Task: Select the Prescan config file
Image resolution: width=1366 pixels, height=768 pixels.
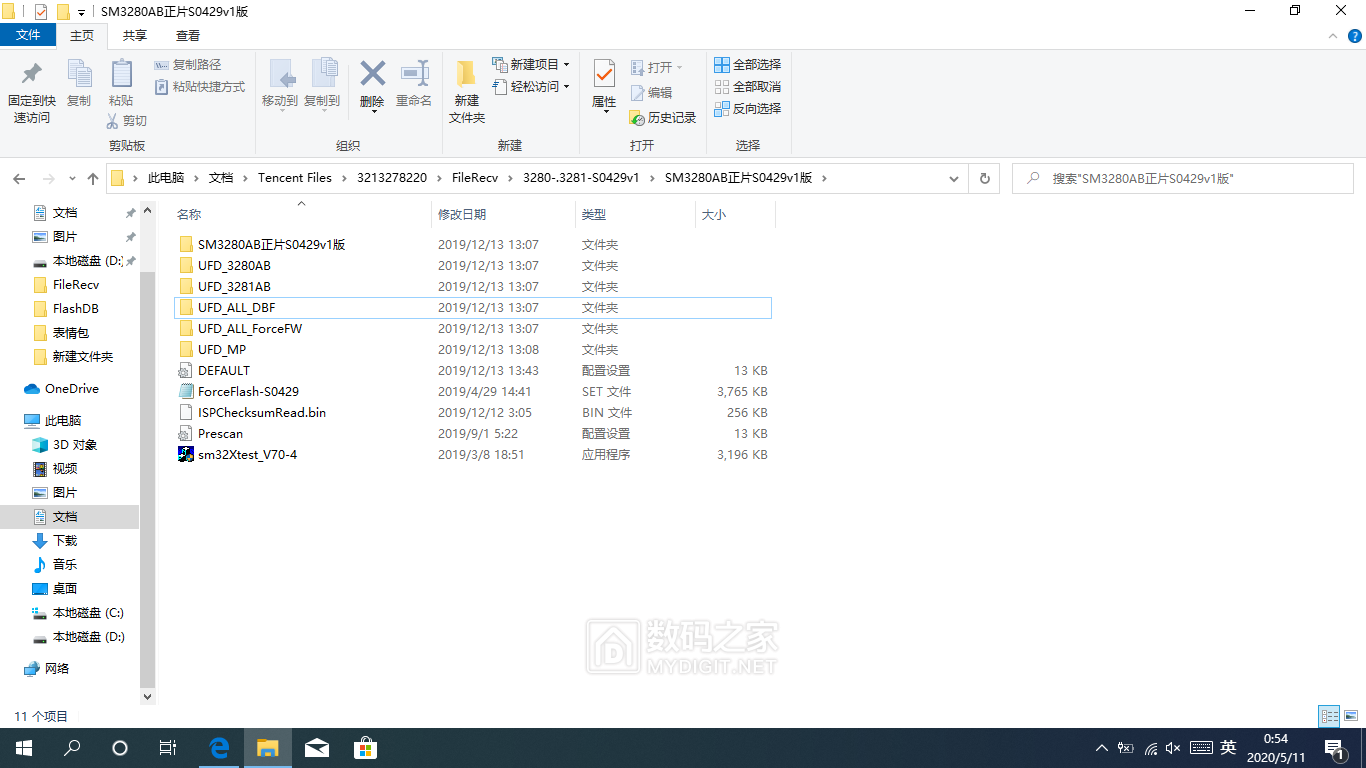Action: click(x=472, y=433)
